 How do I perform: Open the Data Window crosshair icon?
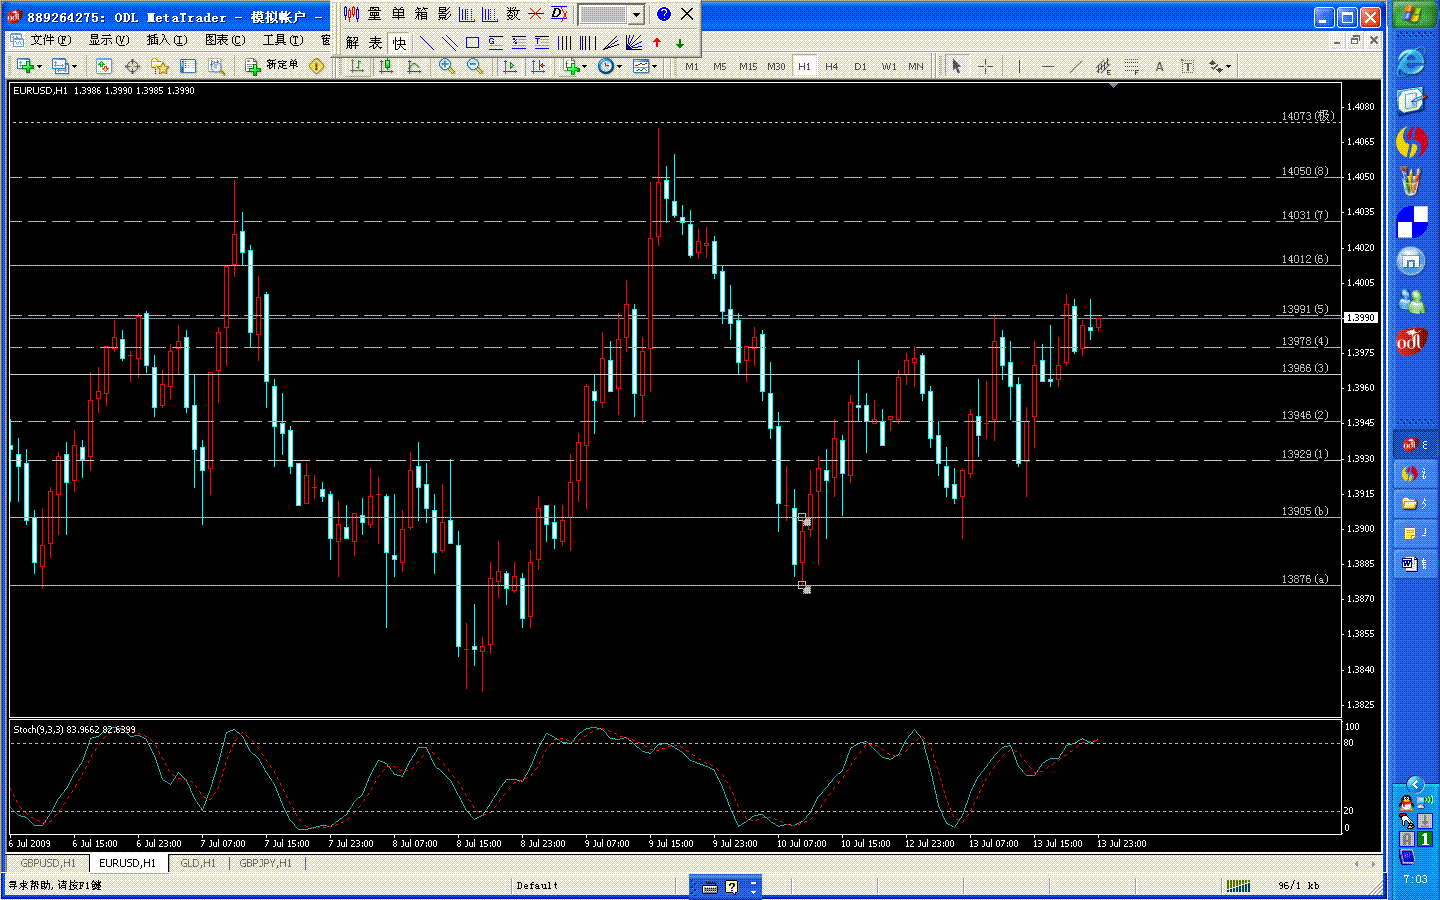131,66
